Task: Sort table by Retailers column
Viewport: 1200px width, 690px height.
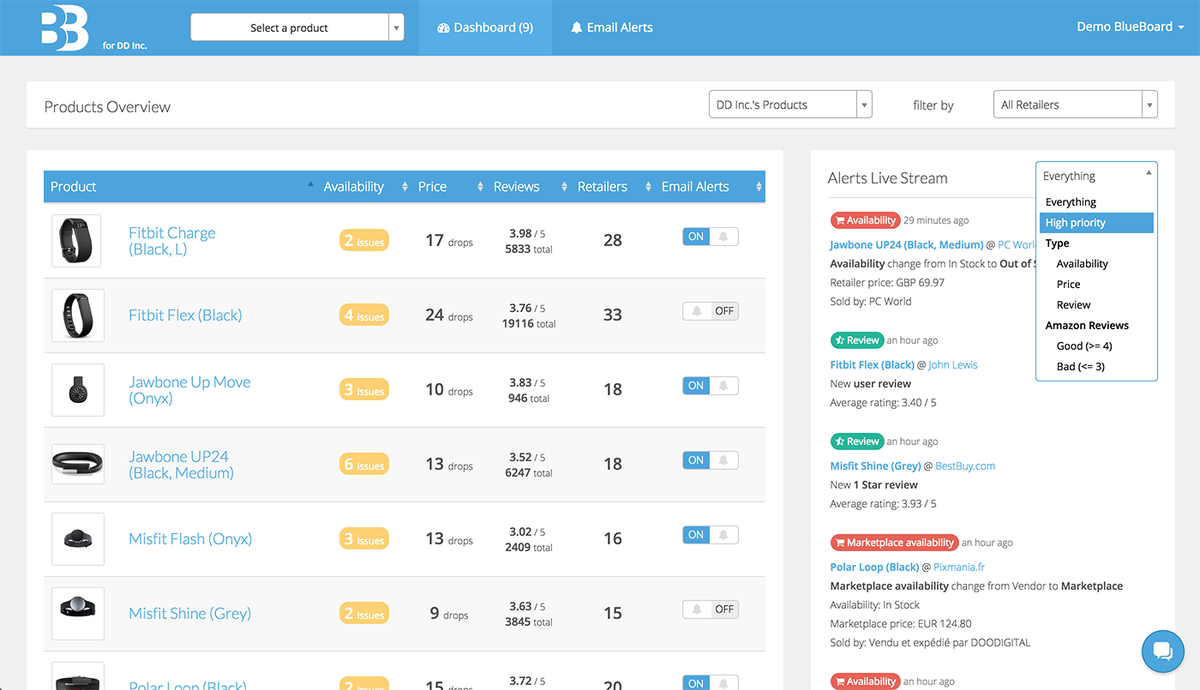Action: pyautogui.click(x=610, y=186)
